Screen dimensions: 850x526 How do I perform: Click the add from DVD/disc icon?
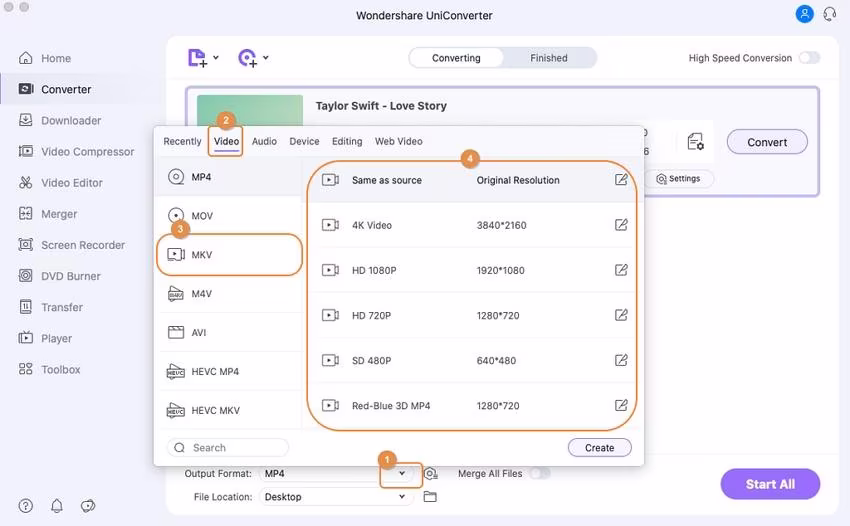pos(247,57)
